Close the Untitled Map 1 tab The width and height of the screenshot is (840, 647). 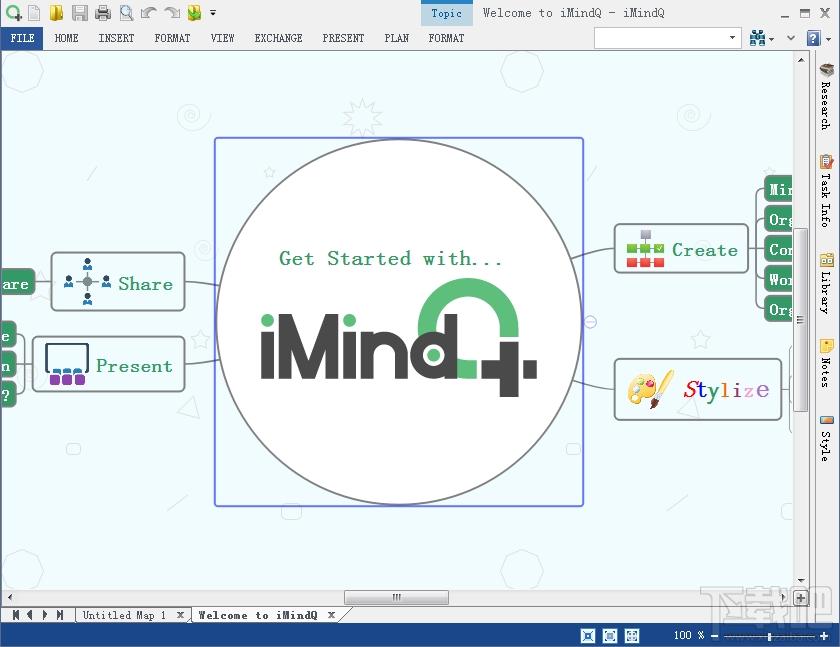[181, 615]
